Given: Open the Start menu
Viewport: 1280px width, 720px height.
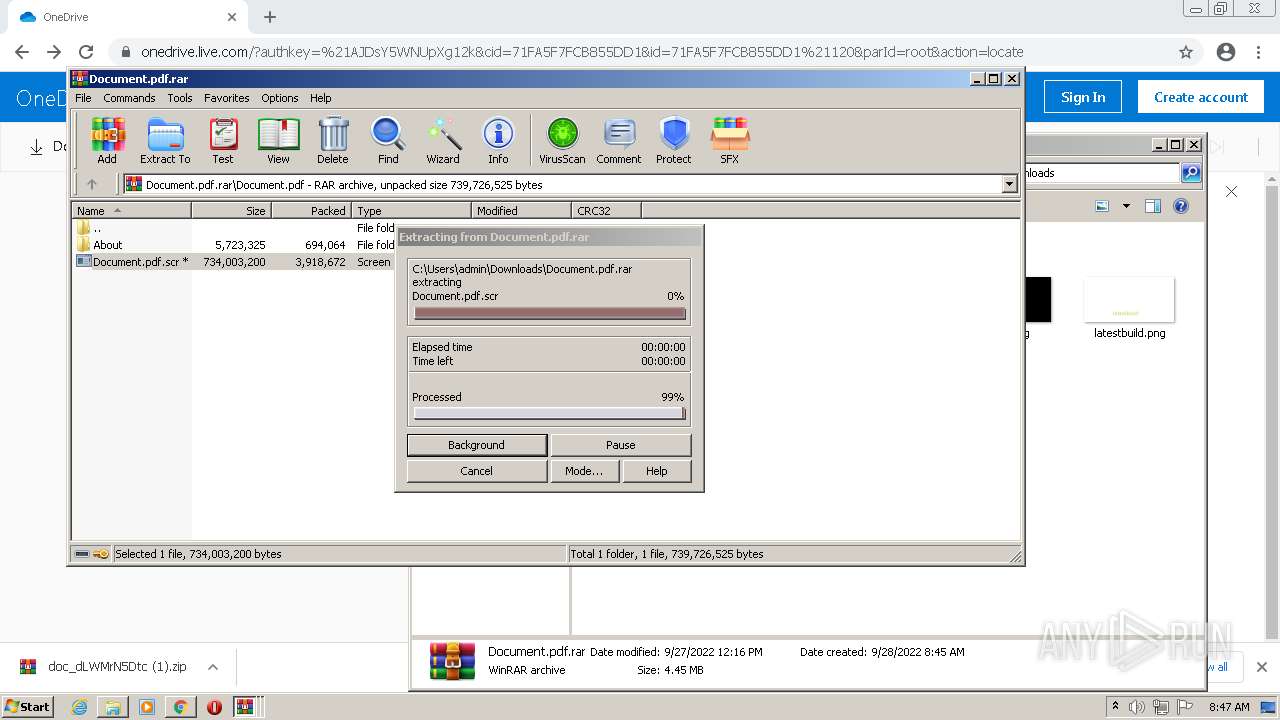Looking at the screenshot, I should tap(27, 706).
